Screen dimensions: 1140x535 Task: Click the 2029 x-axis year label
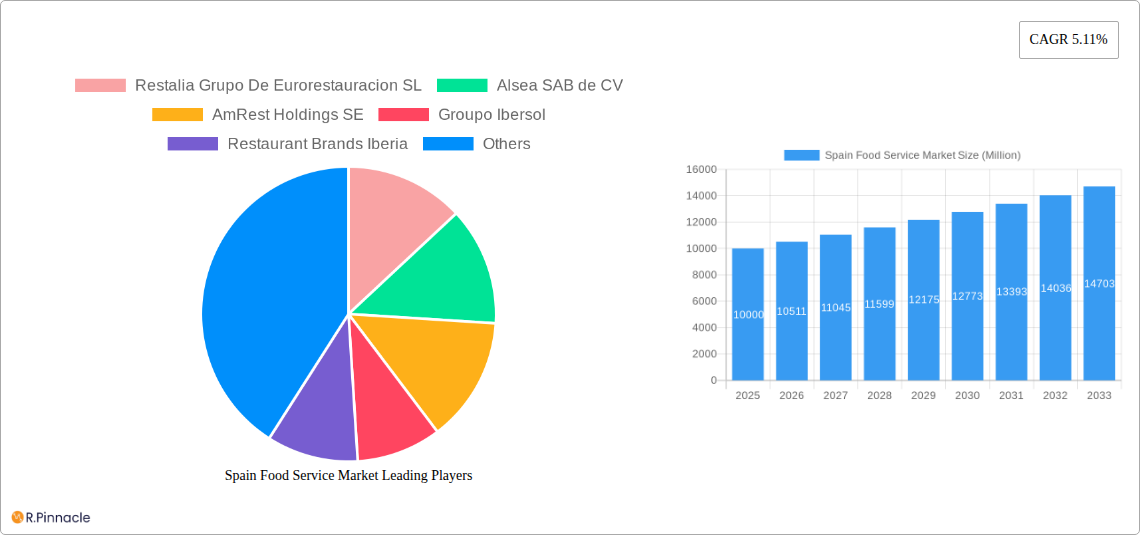coord(923,395)
